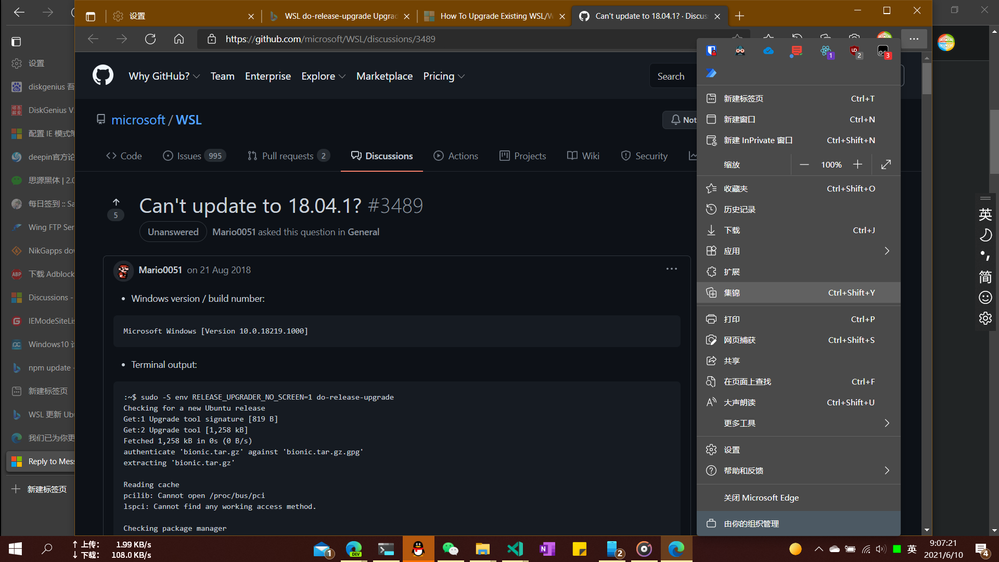Select Reply to Mes entry in the vertical tabs sidebar
The image size is (999, 562).
click(x=40, y=461)
